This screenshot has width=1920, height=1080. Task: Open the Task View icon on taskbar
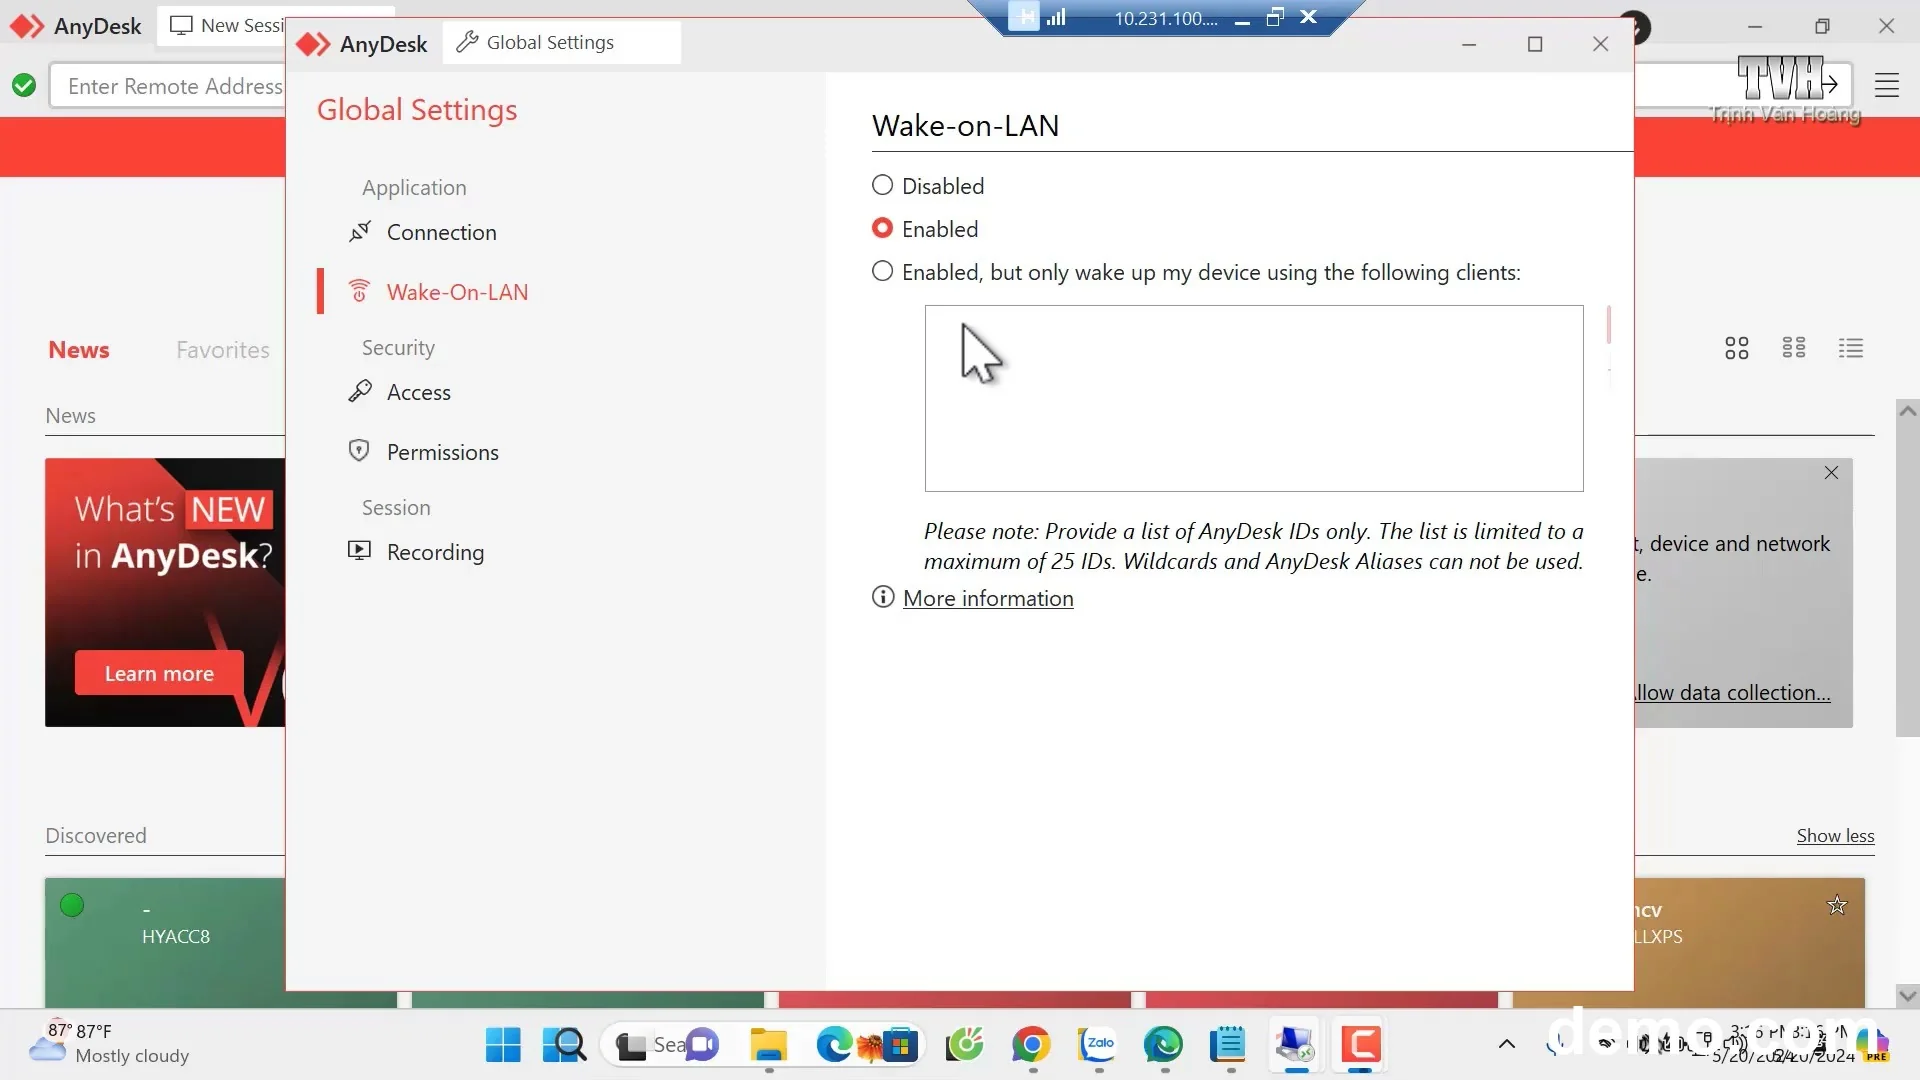tap(631, 1046)
